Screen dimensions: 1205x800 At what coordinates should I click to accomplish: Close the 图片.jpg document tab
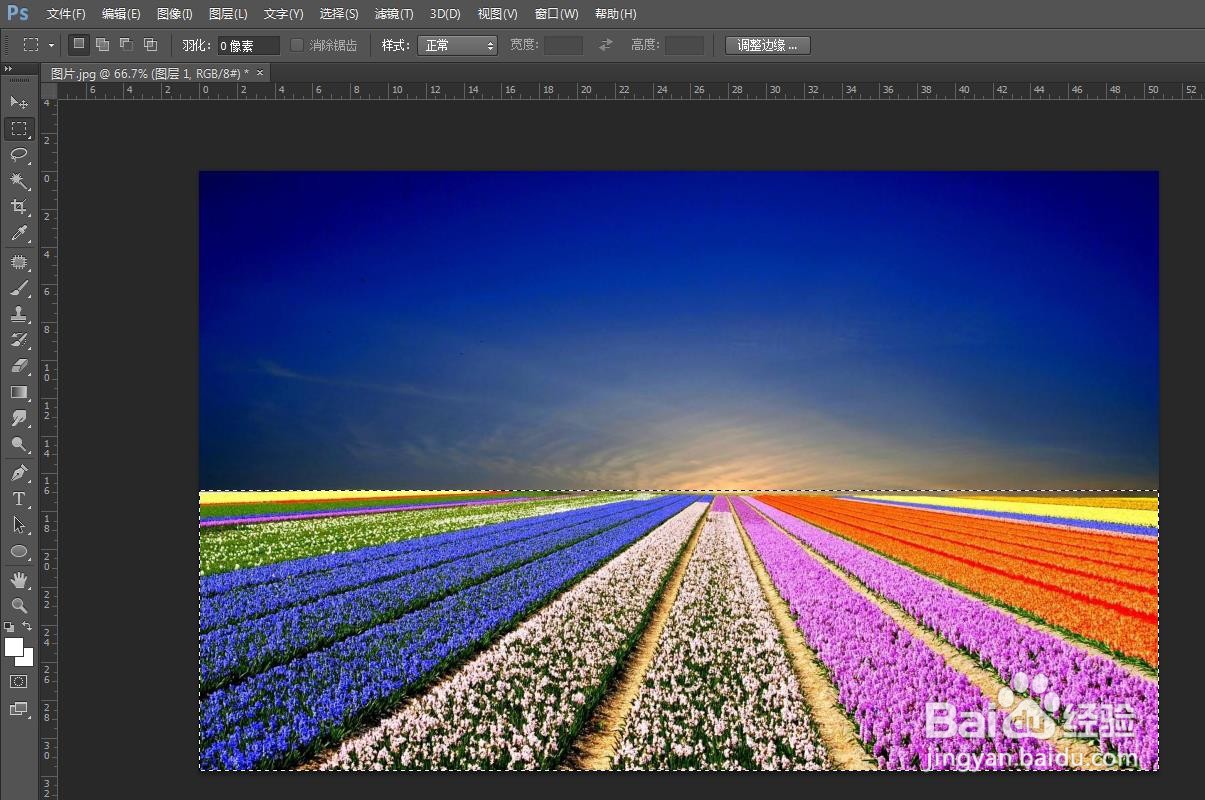(260, 73)
